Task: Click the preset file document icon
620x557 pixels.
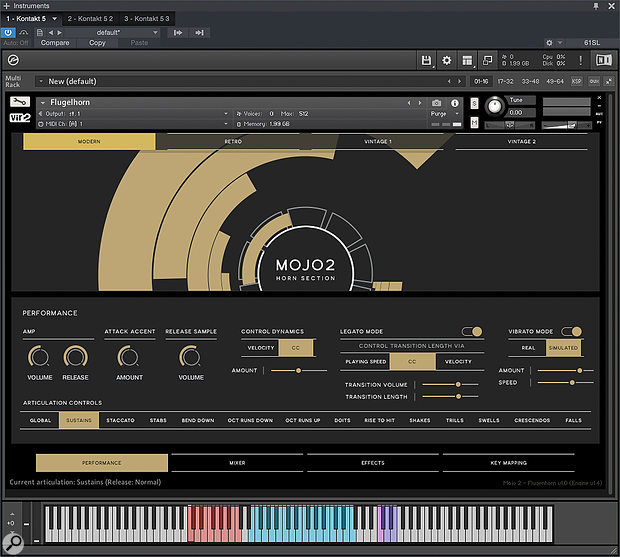Action: point(40,32)
